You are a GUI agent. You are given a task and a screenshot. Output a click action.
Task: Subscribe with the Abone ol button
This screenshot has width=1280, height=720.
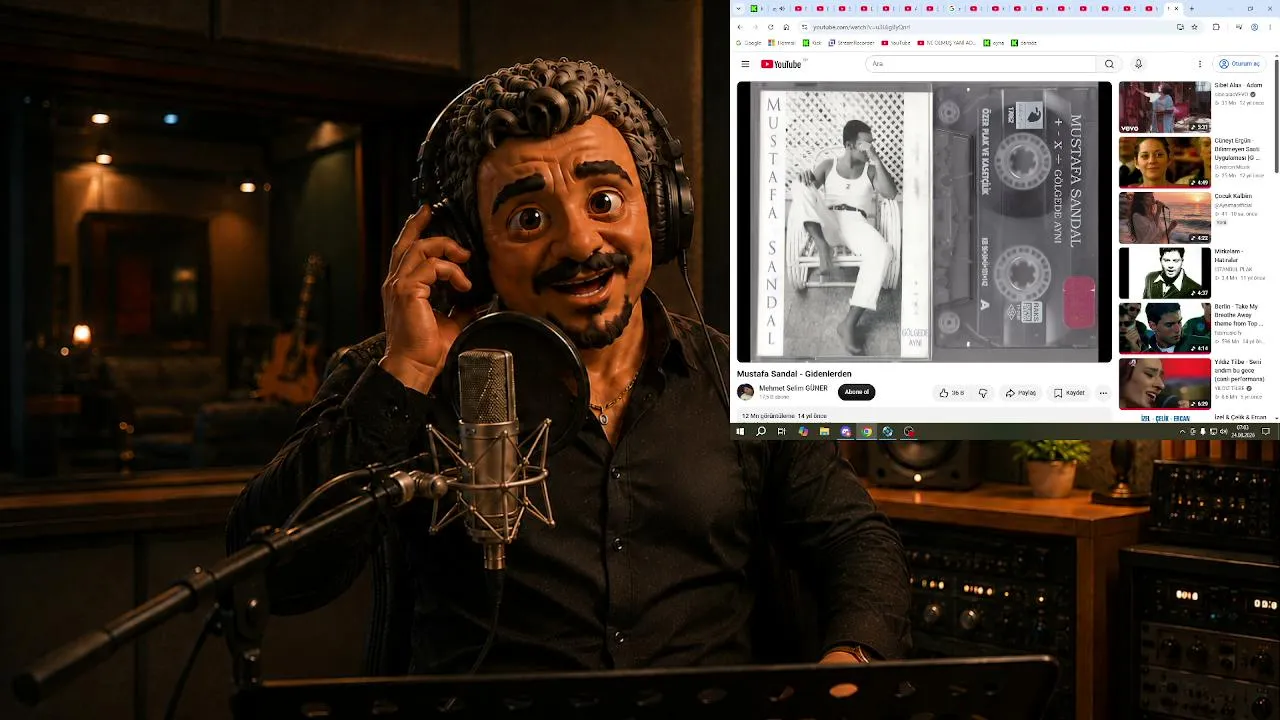856,392
